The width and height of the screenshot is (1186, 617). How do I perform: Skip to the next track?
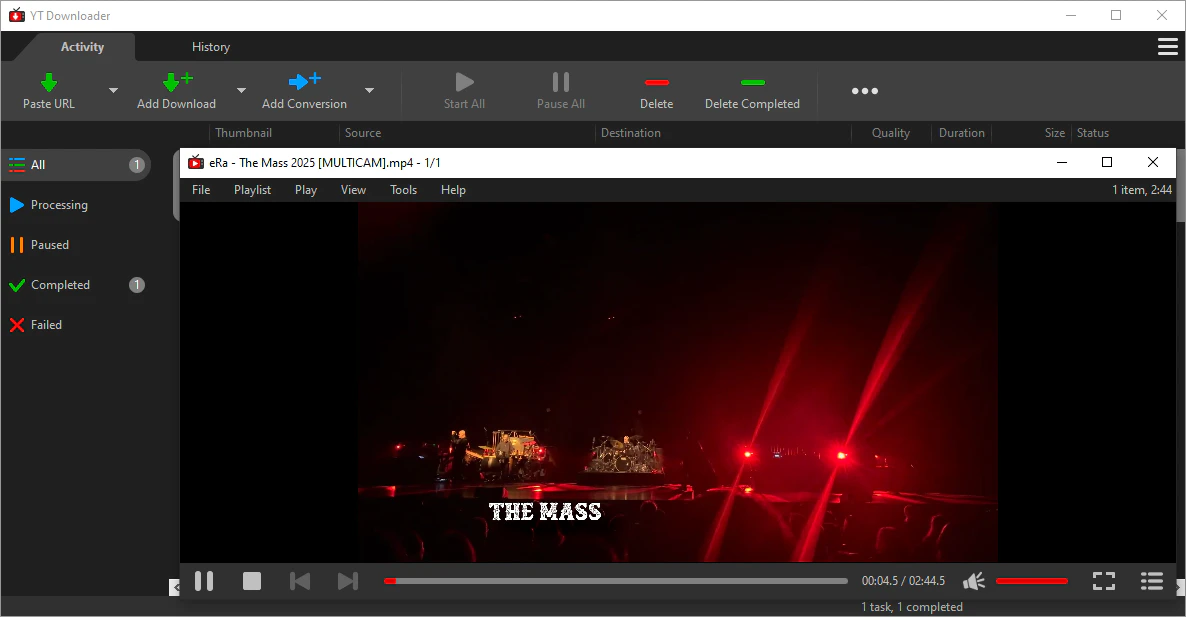348,581
